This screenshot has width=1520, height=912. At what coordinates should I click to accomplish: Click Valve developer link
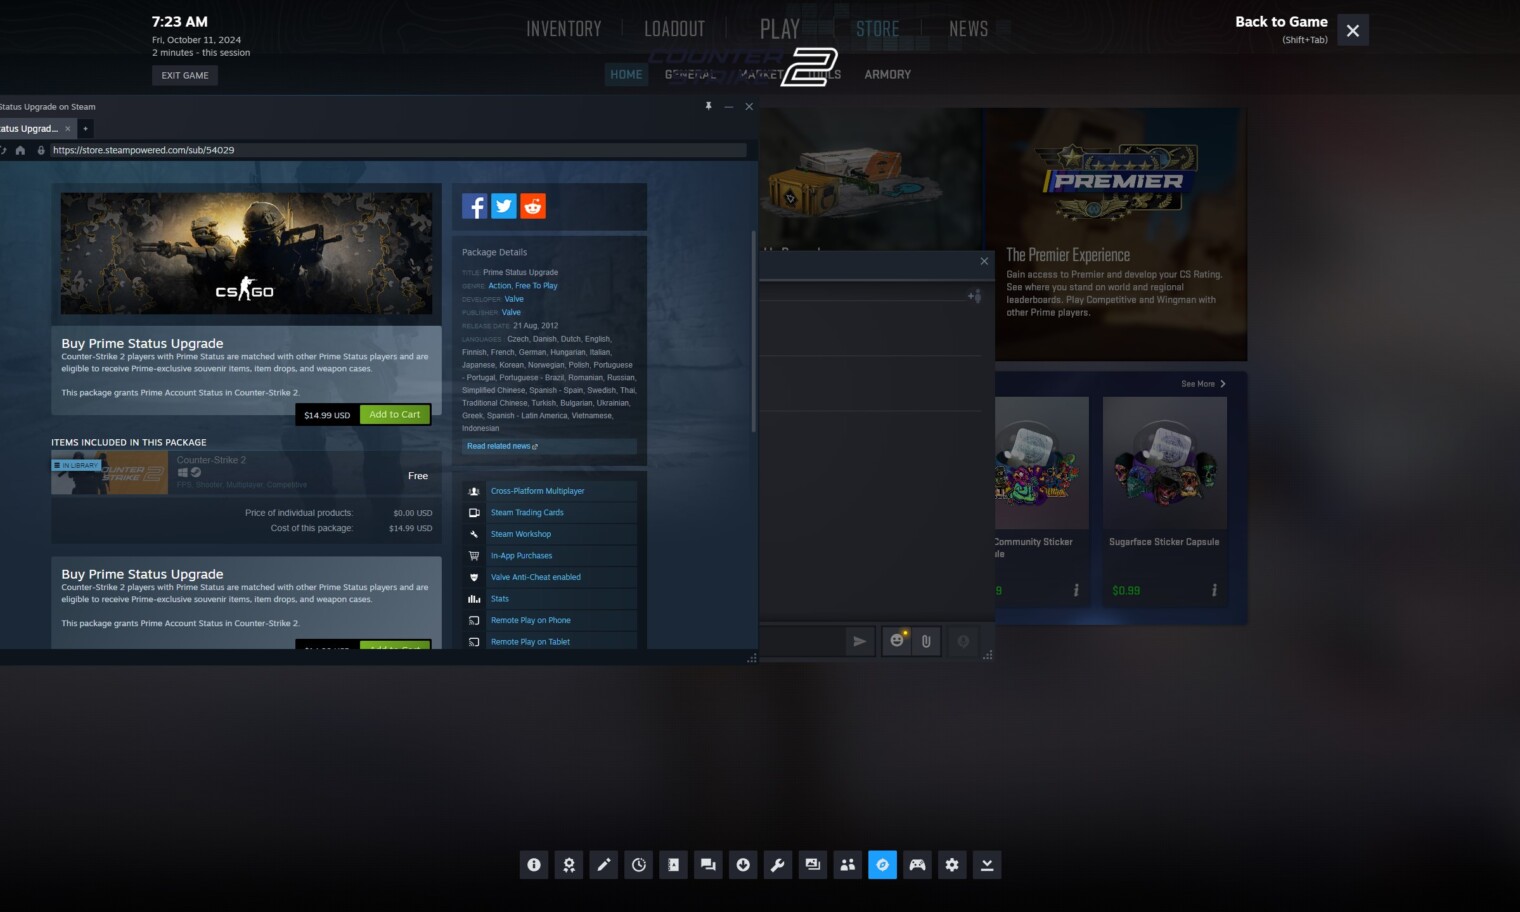pyautogui.click(x=514, y=299)
